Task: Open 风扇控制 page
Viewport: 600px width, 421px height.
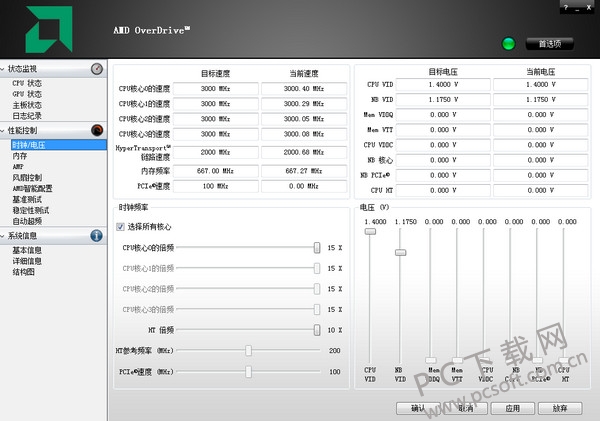Action: [x=27, y=178]
